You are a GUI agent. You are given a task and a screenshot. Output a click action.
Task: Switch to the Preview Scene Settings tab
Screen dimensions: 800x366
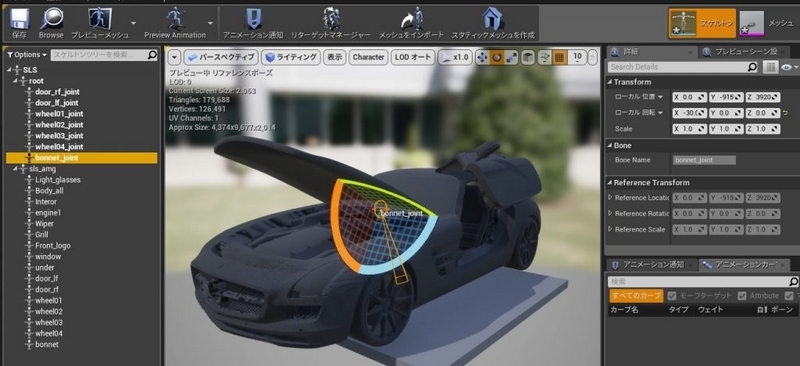(x=744, y=52)
